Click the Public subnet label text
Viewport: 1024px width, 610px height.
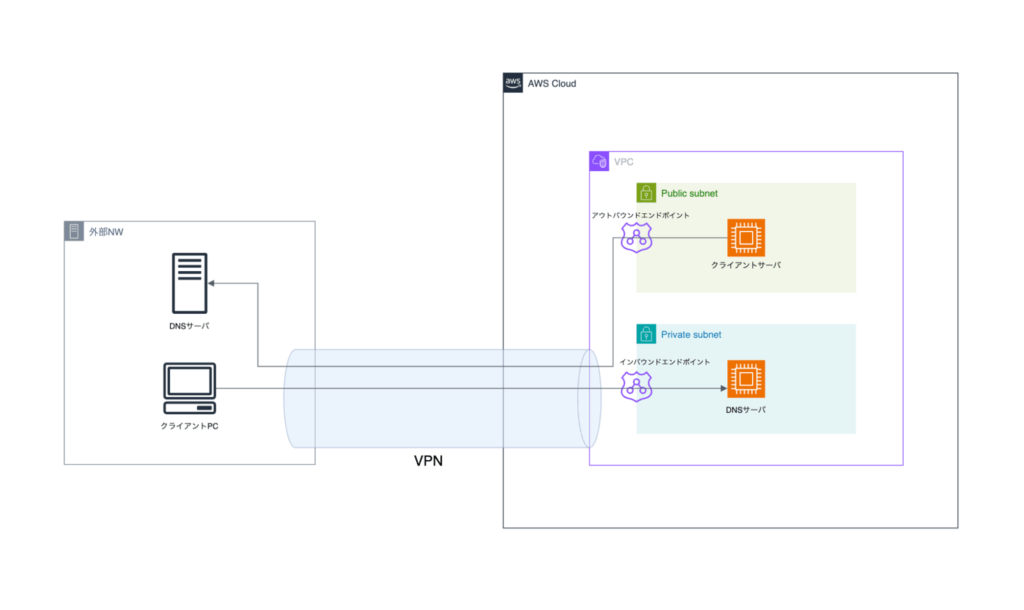tap(689, 193)
